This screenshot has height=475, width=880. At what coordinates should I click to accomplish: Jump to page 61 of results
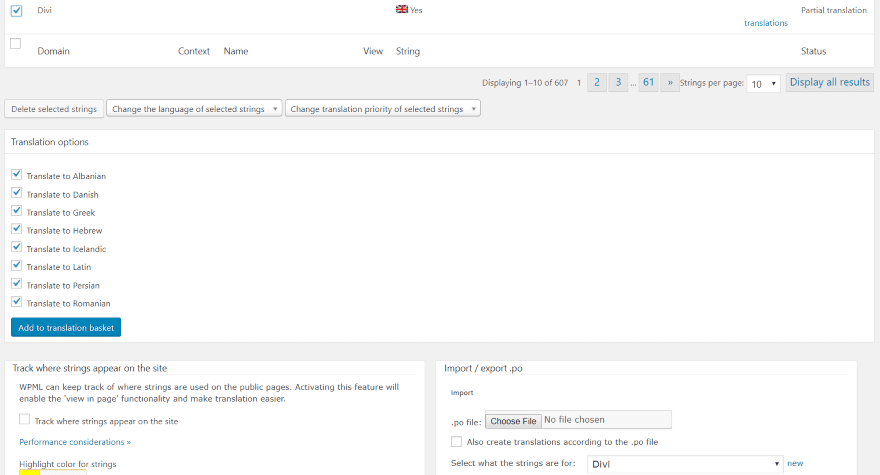tap(648, 83)
